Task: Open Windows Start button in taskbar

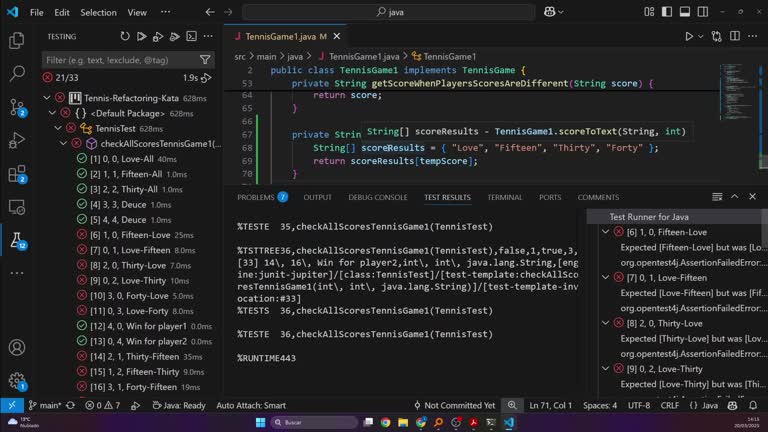Action: 261,422
